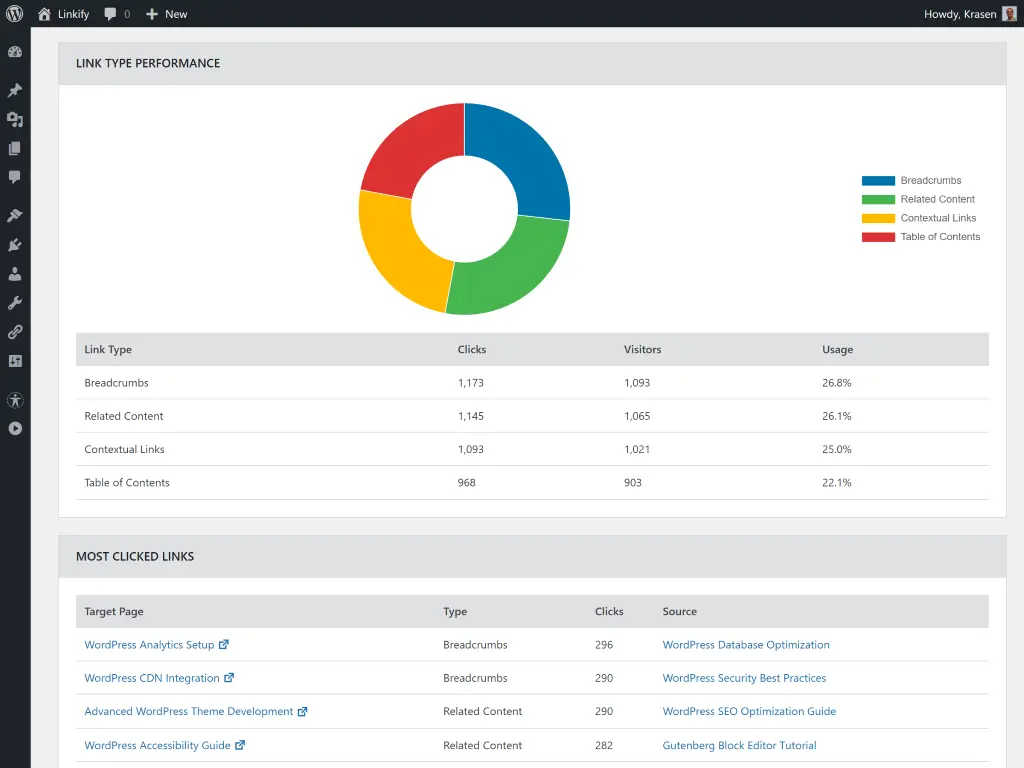Open the Linkify link icon in sidebar
This screenshot has height=768, width=1024.
click(15, 331)
